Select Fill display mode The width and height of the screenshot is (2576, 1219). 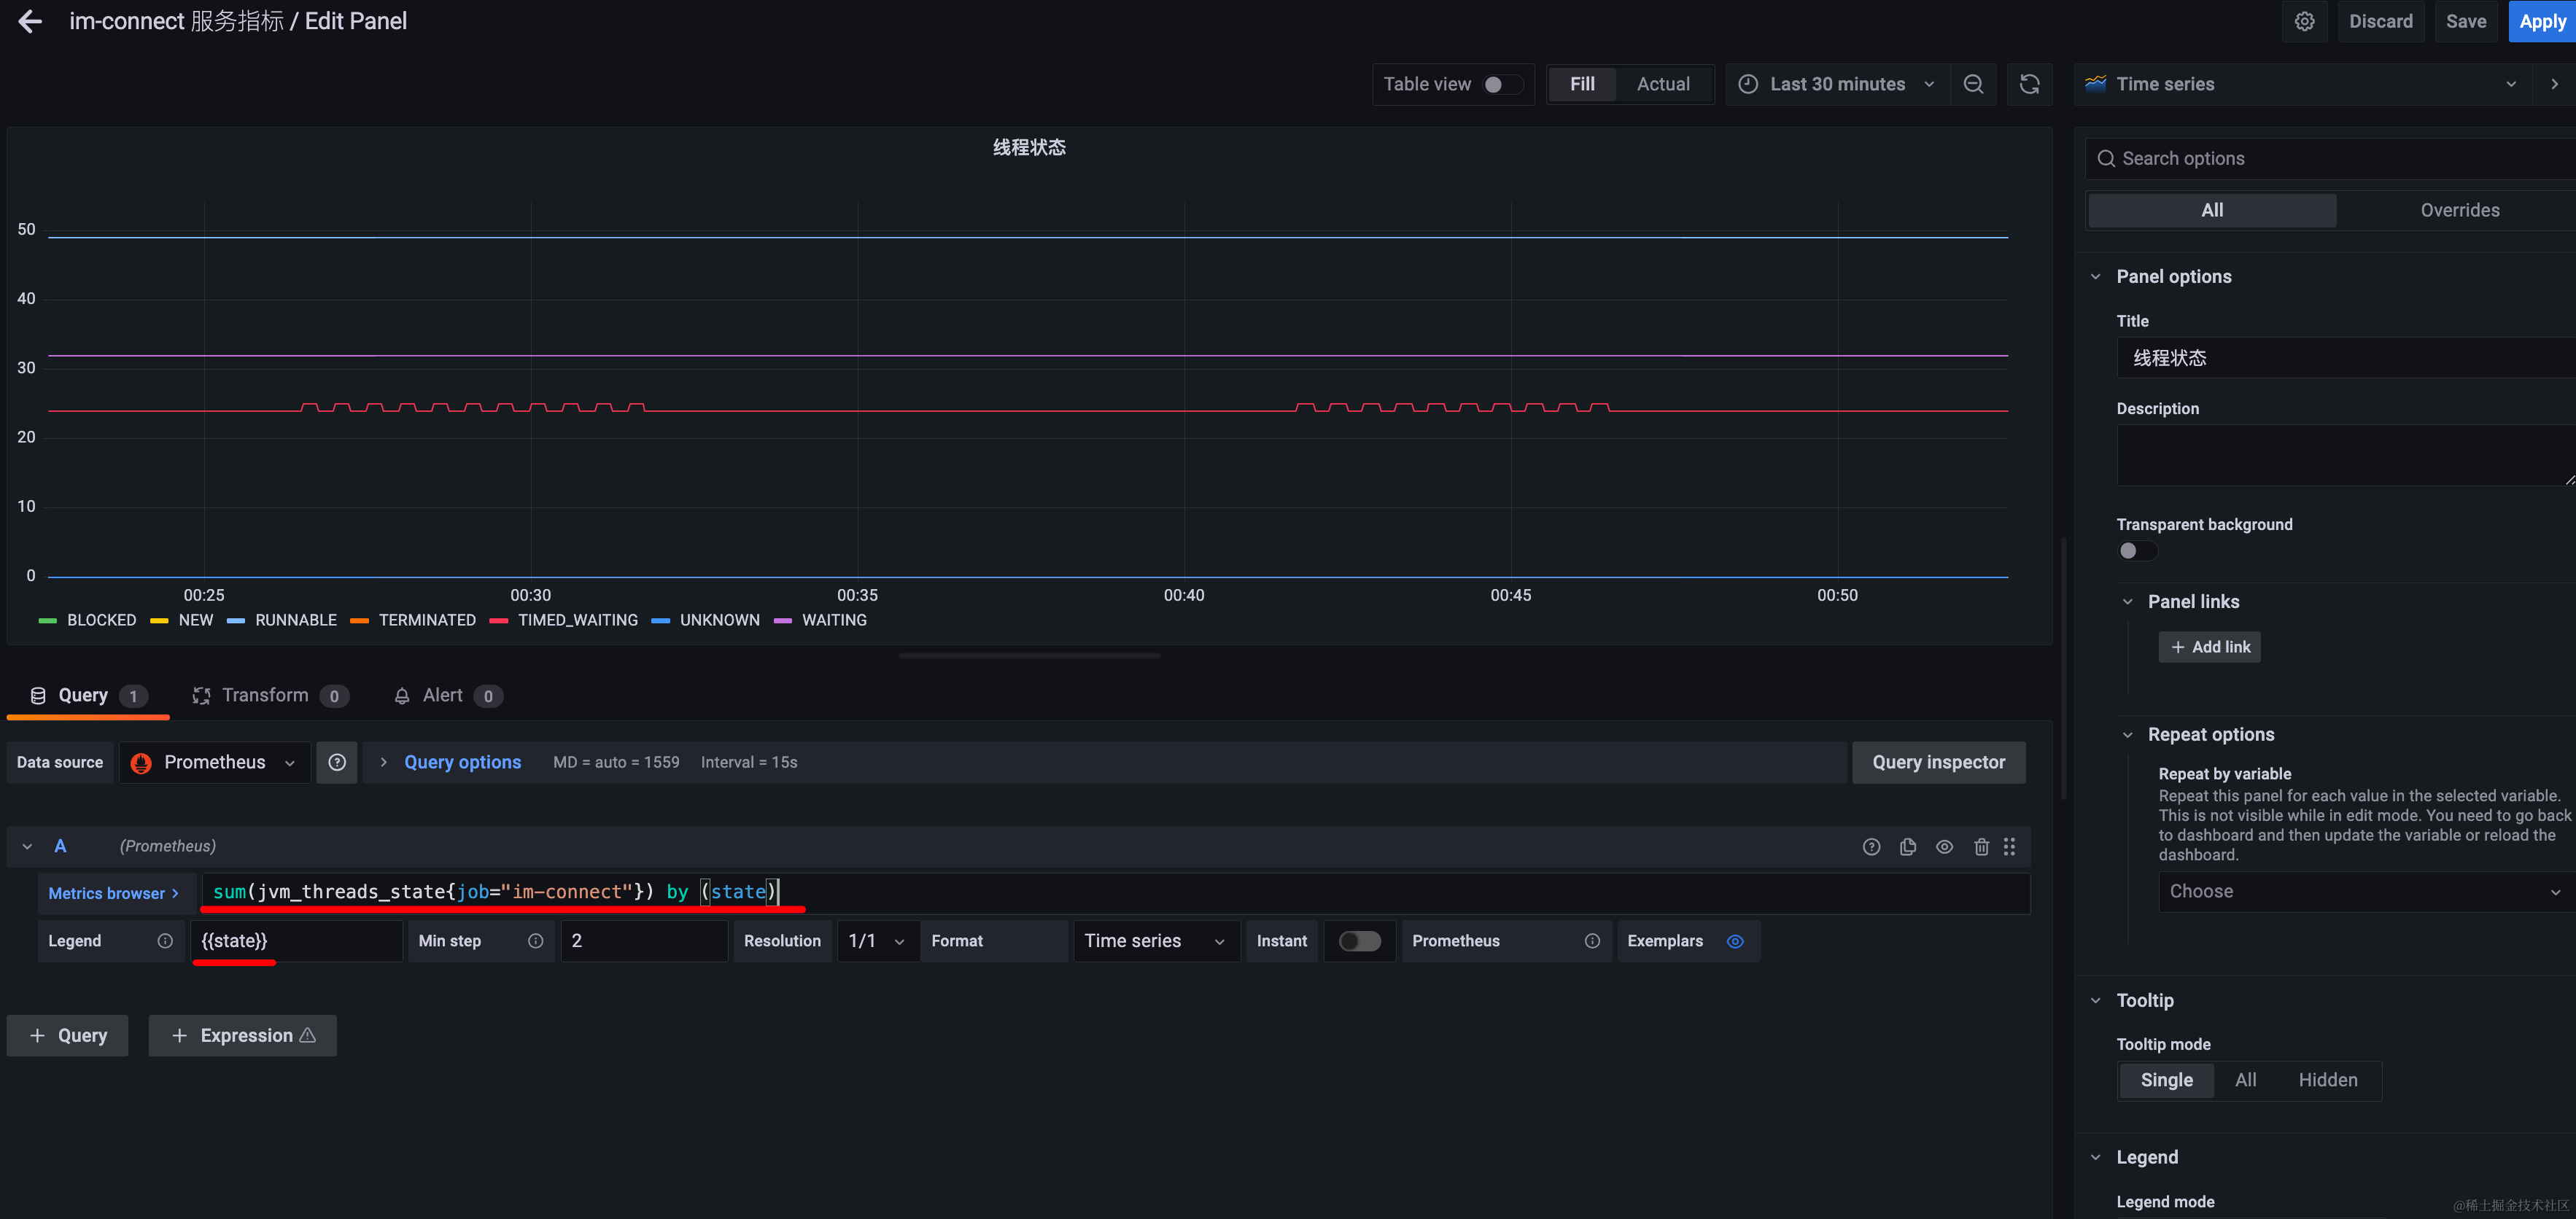[1582, 84]
